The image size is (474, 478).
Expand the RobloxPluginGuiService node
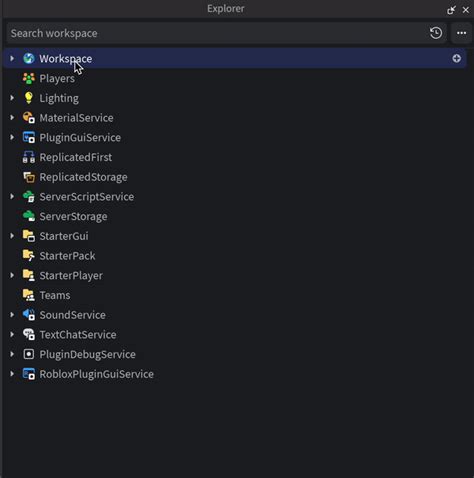(12, 374)
